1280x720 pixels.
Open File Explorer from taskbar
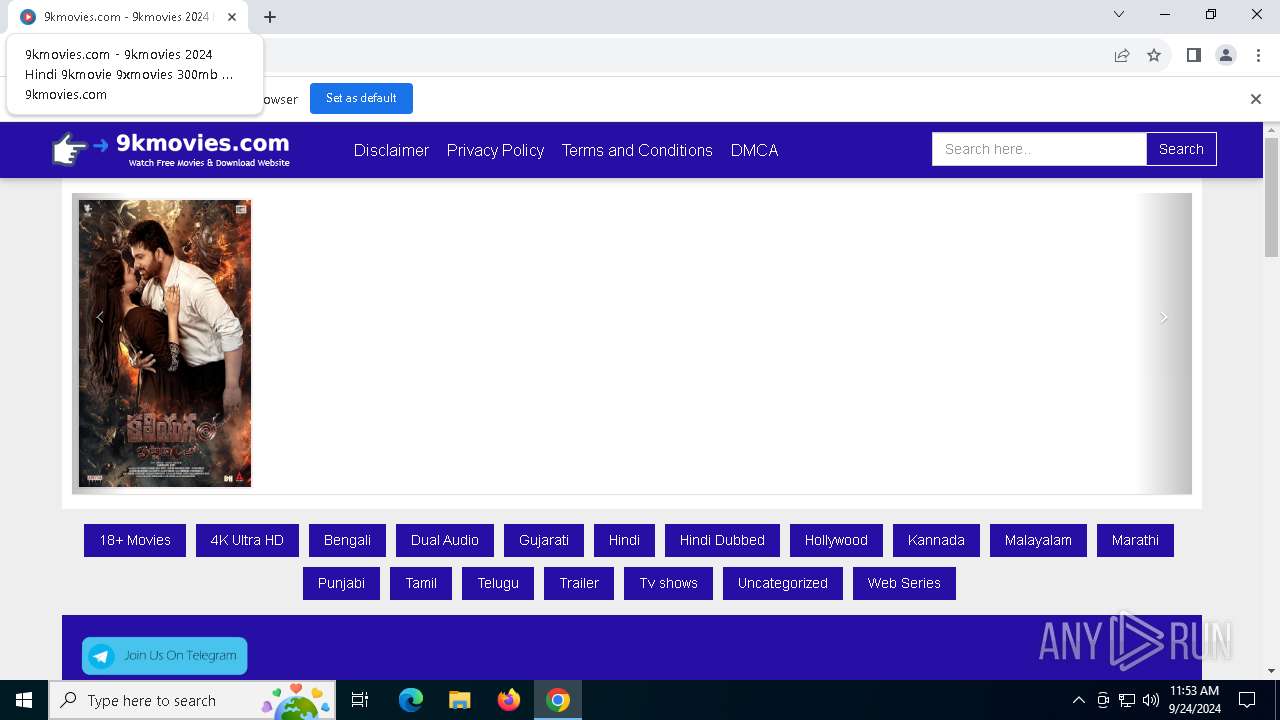(459, 700)
